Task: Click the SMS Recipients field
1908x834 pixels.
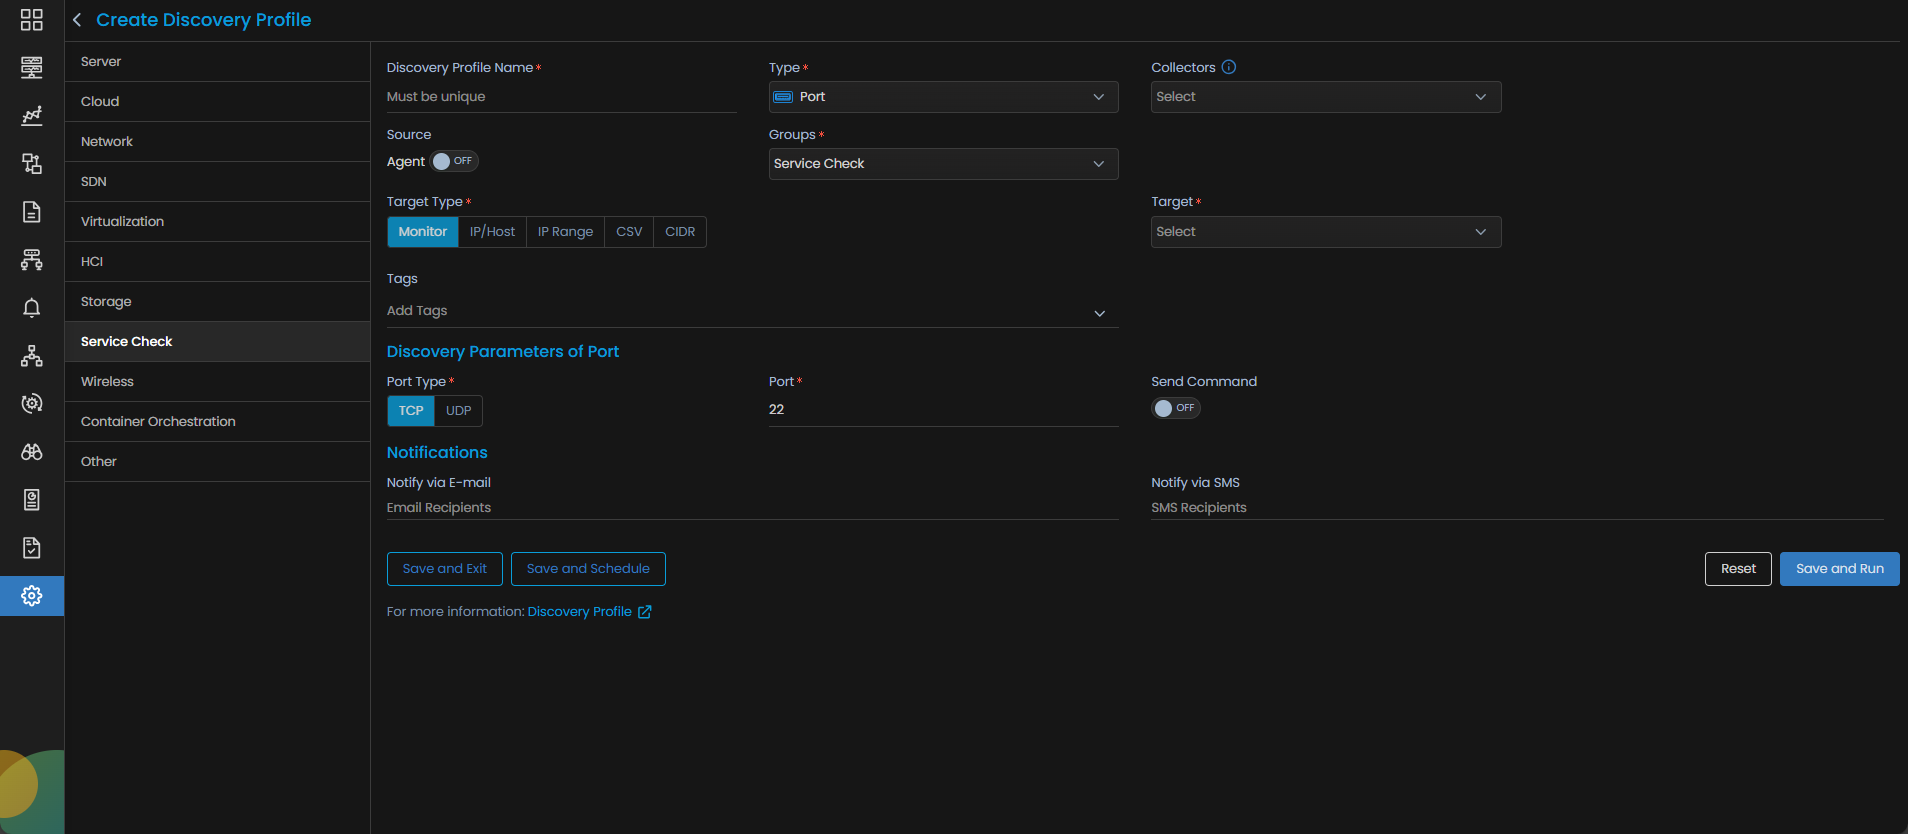Action: (x=1517, y=508)
